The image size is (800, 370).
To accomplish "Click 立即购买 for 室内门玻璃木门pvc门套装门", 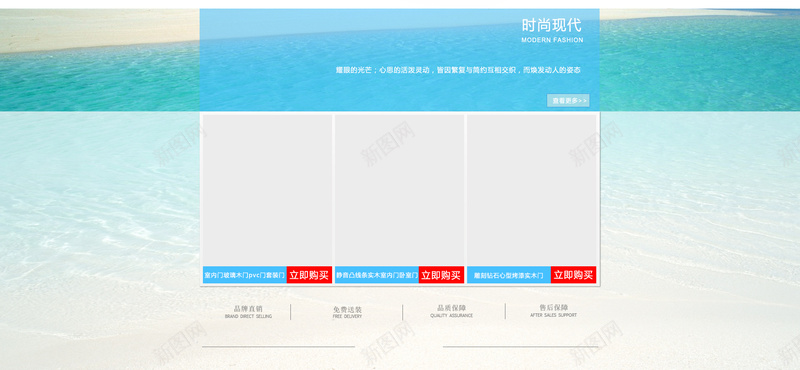I will coord(309,275).
